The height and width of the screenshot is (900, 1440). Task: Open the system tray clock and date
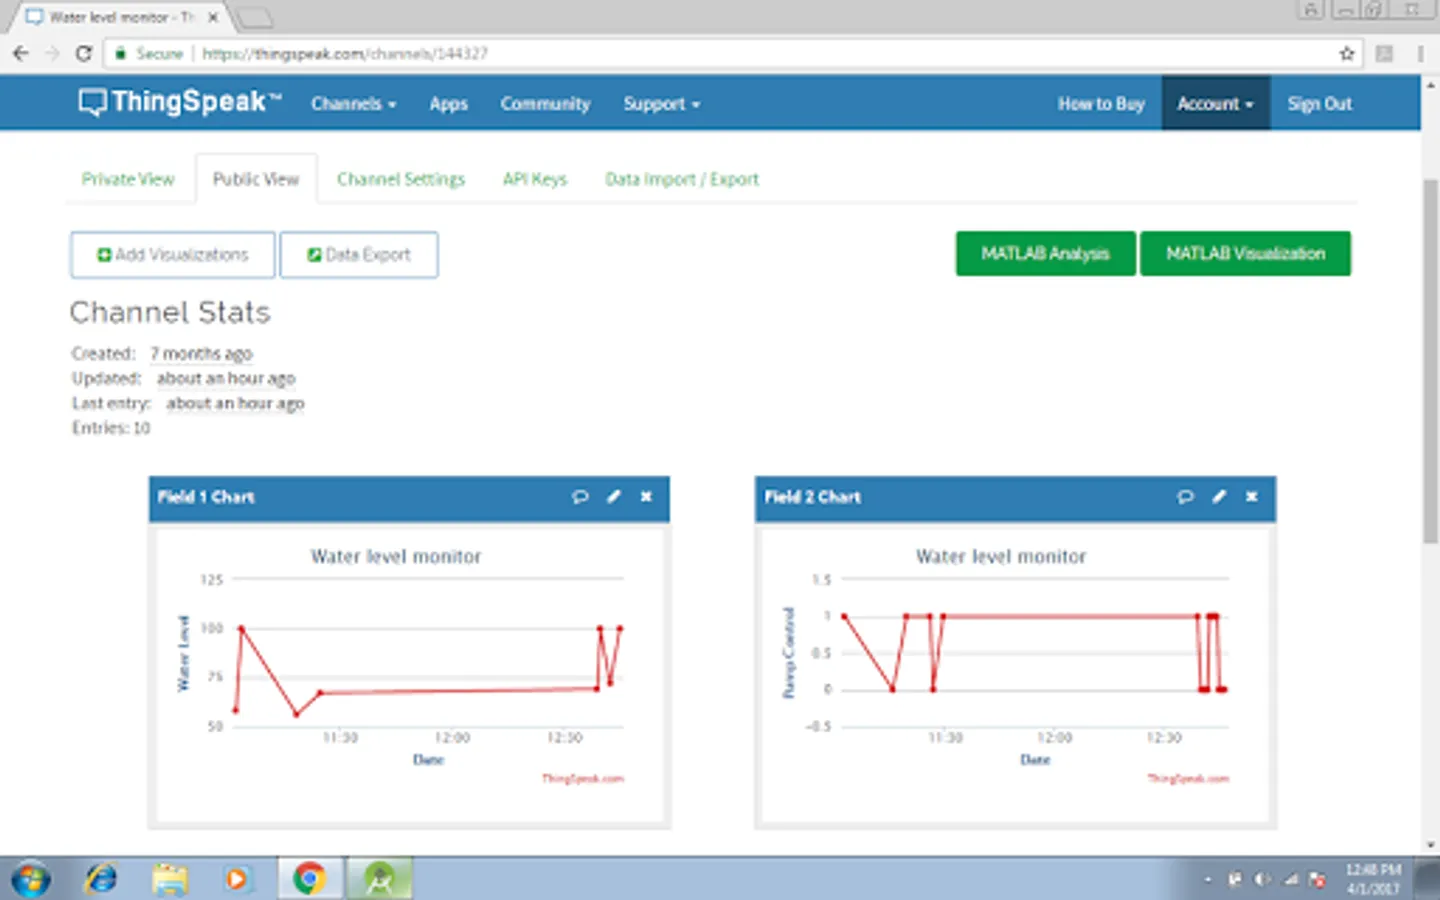pyautogui.click(x=1373, y=879)
